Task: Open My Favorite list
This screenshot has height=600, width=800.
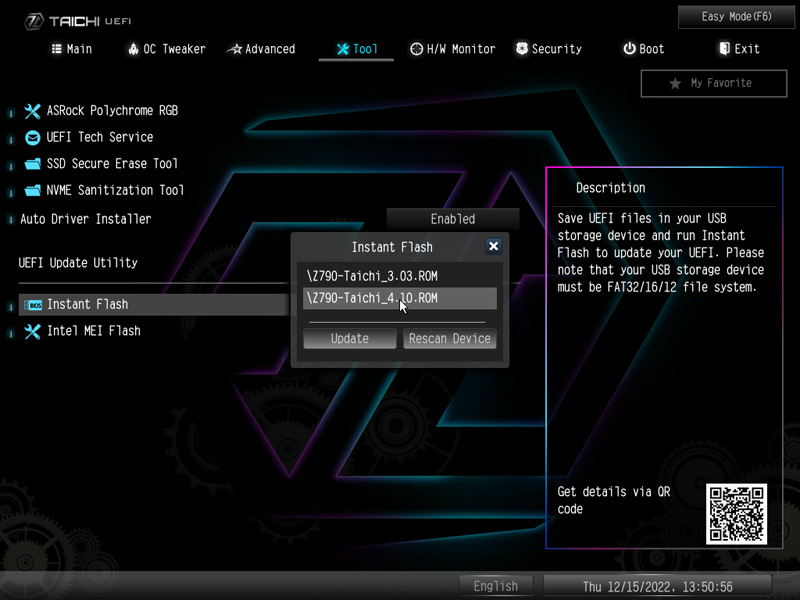Action: (x=714, y=83)
